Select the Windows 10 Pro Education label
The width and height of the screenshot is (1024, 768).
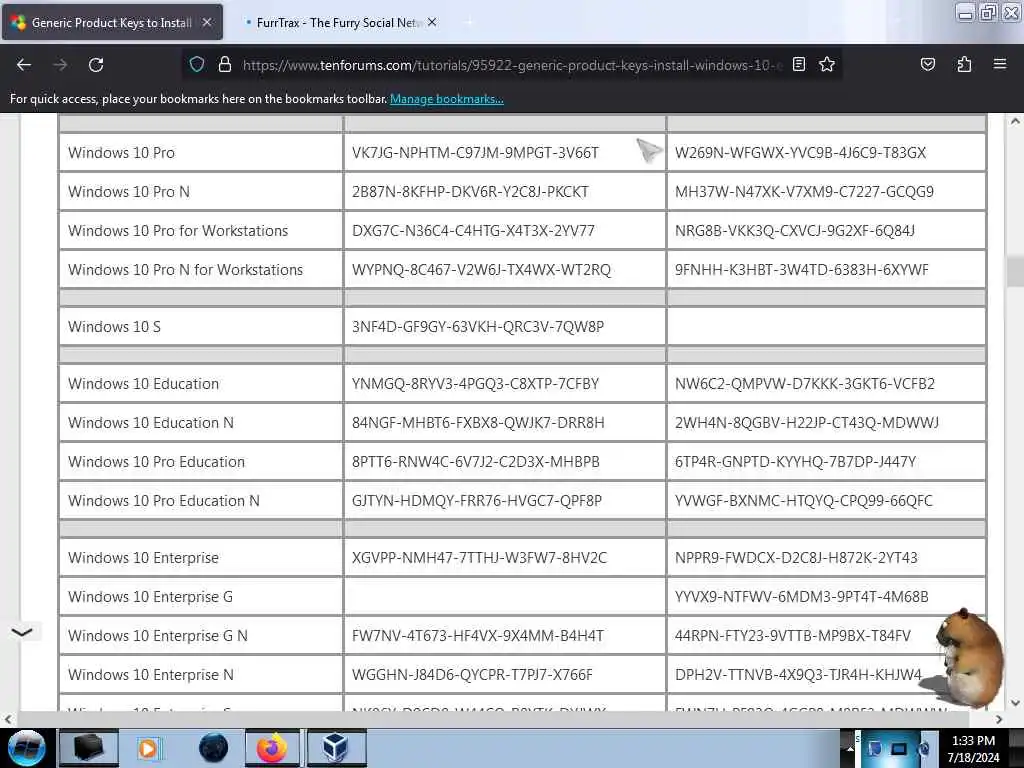click(157, 462)
